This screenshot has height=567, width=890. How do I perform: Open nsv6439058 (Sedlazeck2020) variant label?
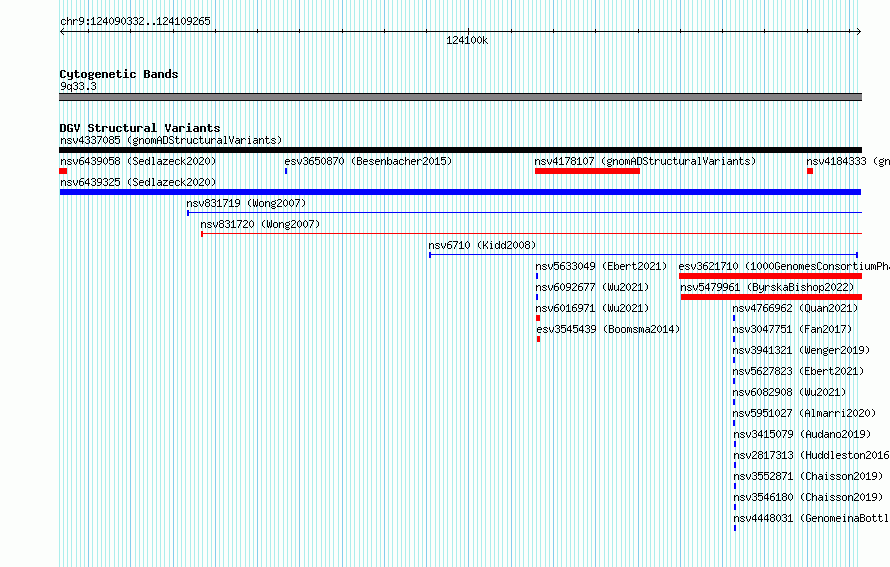[x=138, y=161]
